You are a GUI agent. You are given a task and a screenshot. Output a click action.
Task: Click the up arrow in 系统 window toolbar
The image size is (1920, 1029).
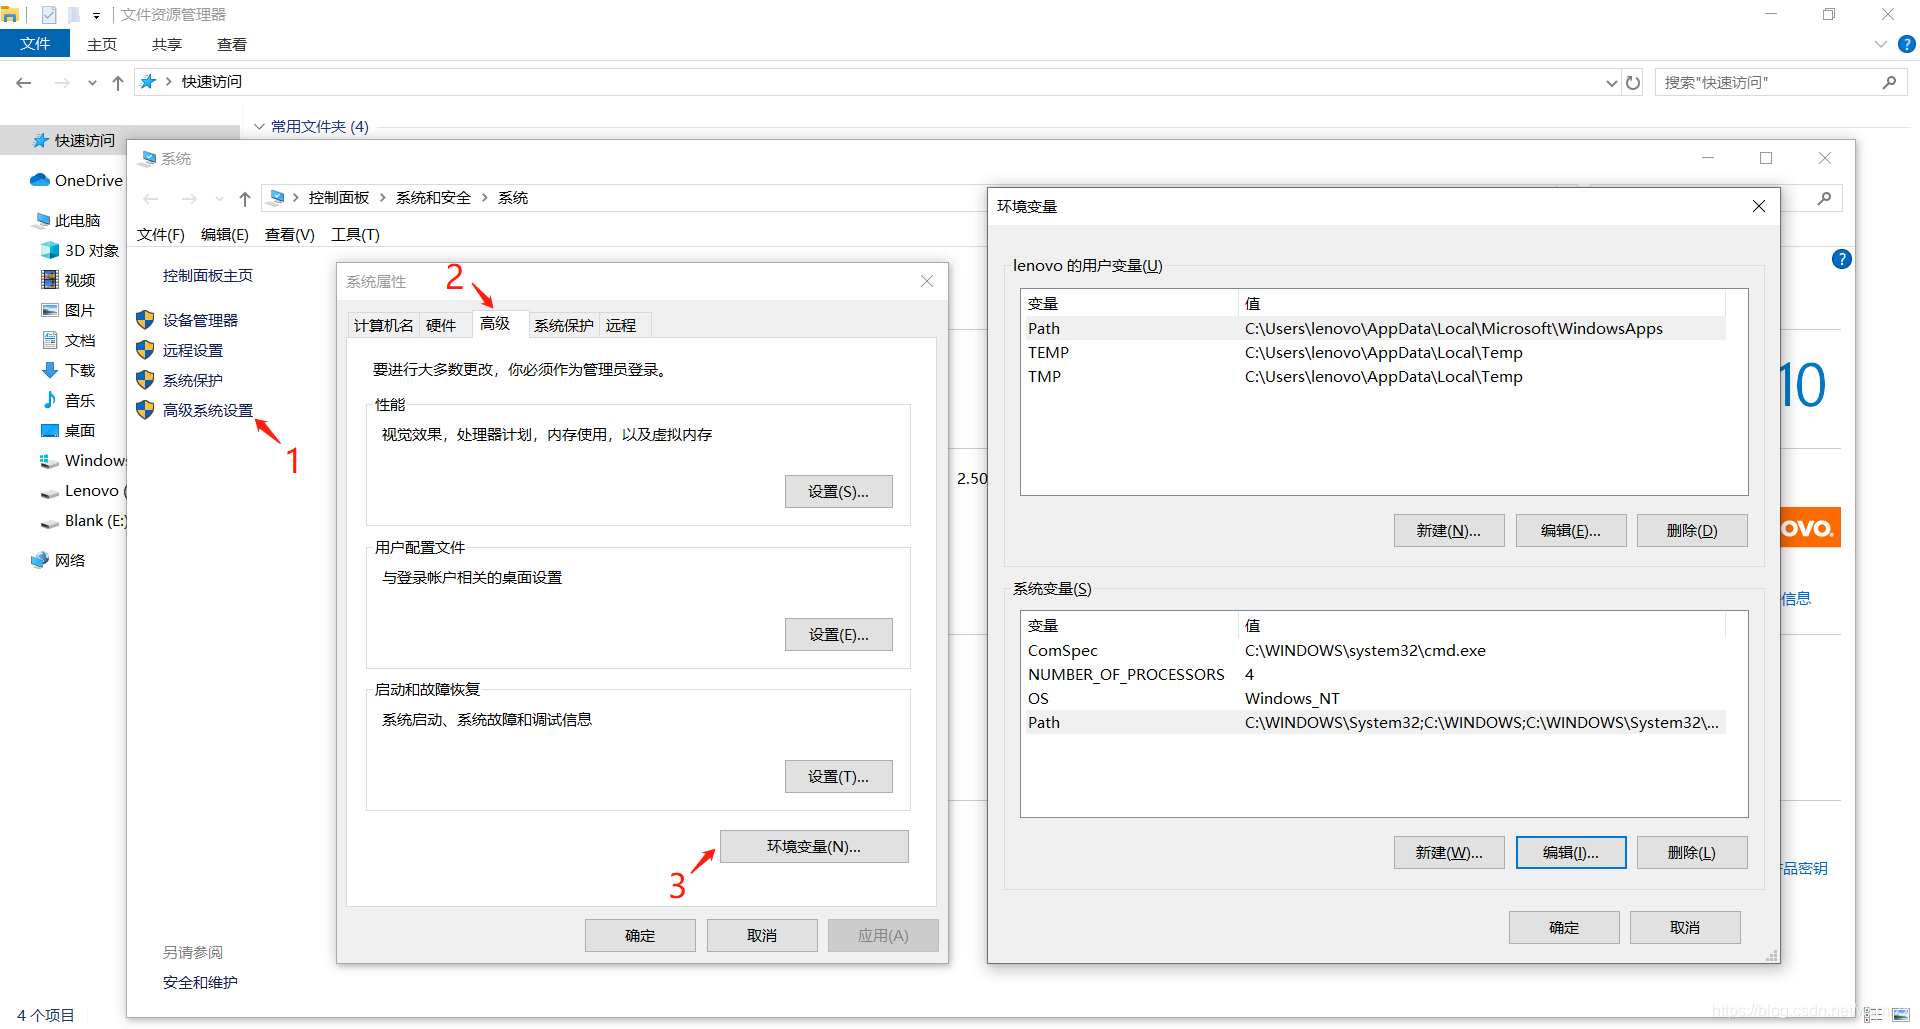pyautogui.click(x=245, y=198)
